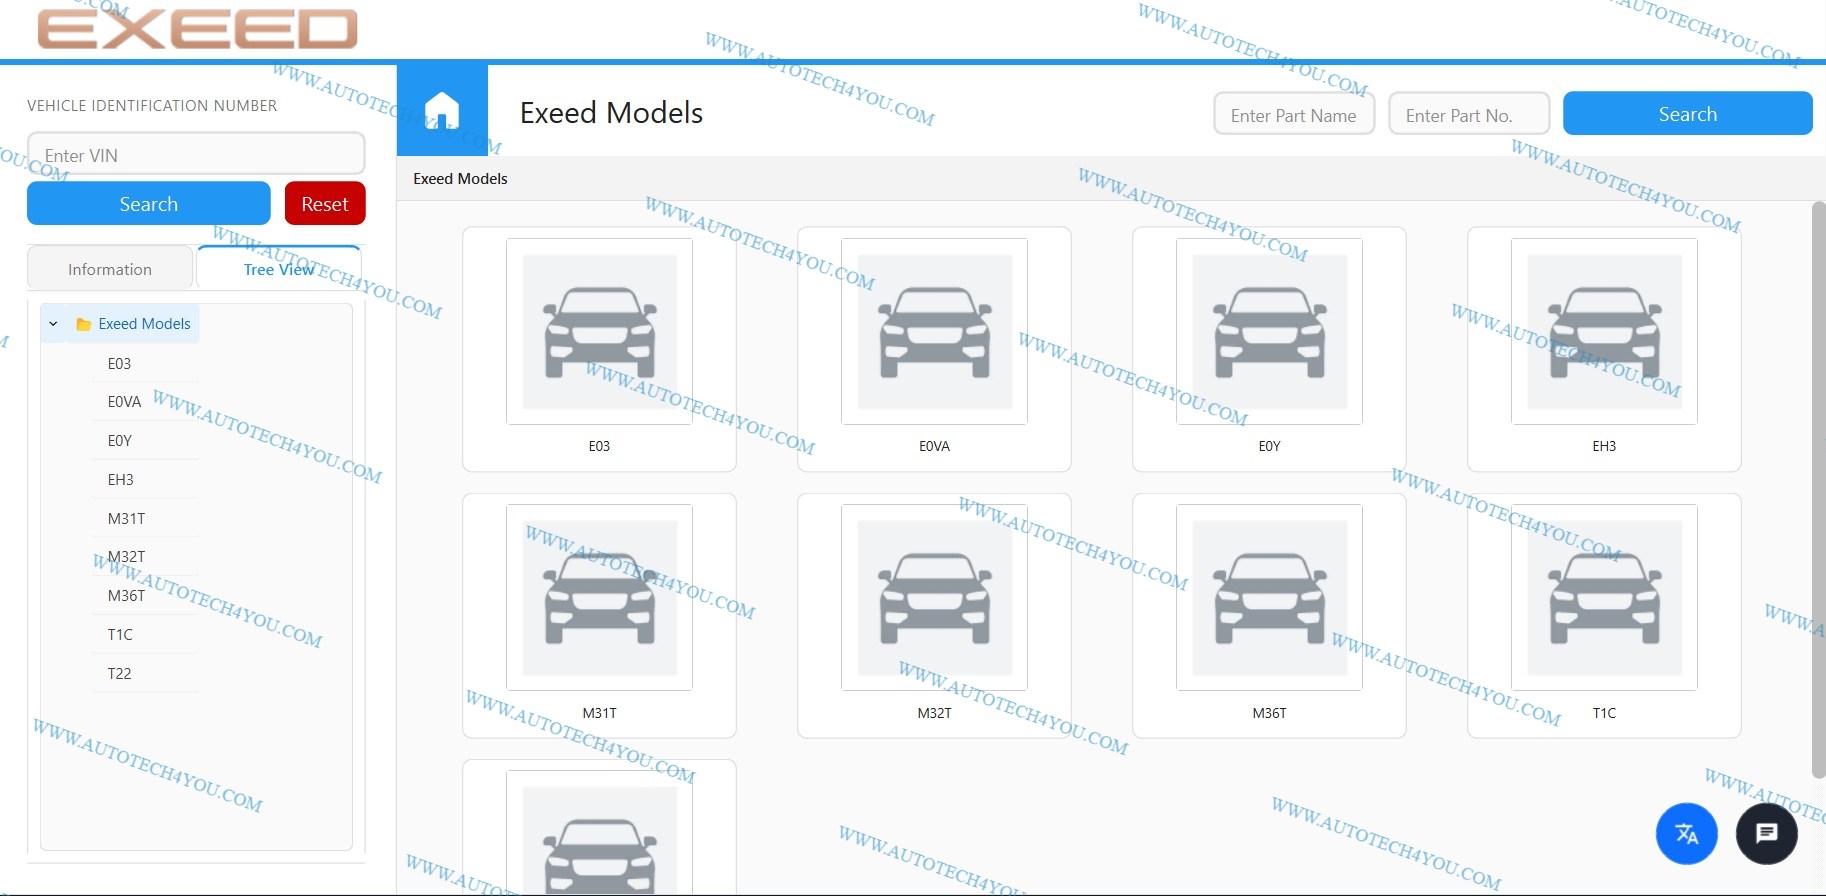Open the E0Y model car thumbnail
This screenshot has height=896, width=1826.
[x=1269, y=331]
